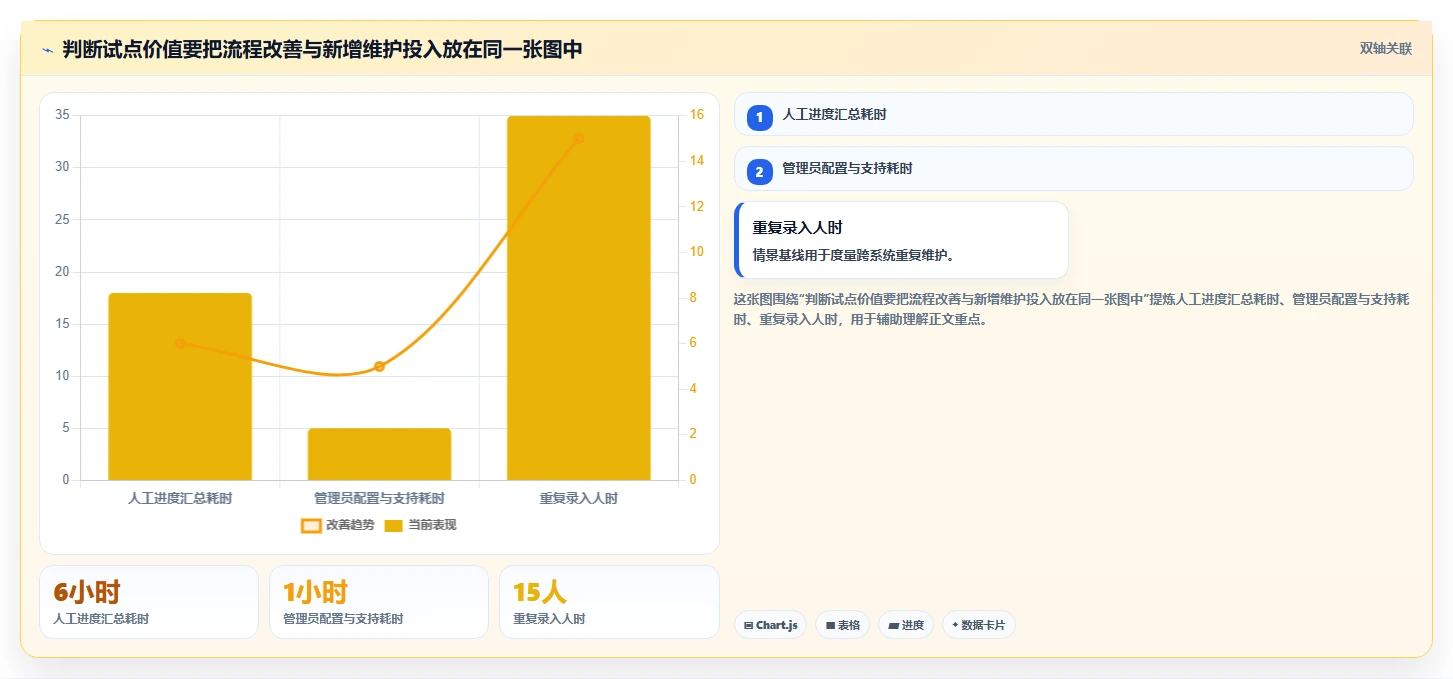Click the 1小时 data card
This screenshot has height=679, width=1453.
[x=379, y=602]
